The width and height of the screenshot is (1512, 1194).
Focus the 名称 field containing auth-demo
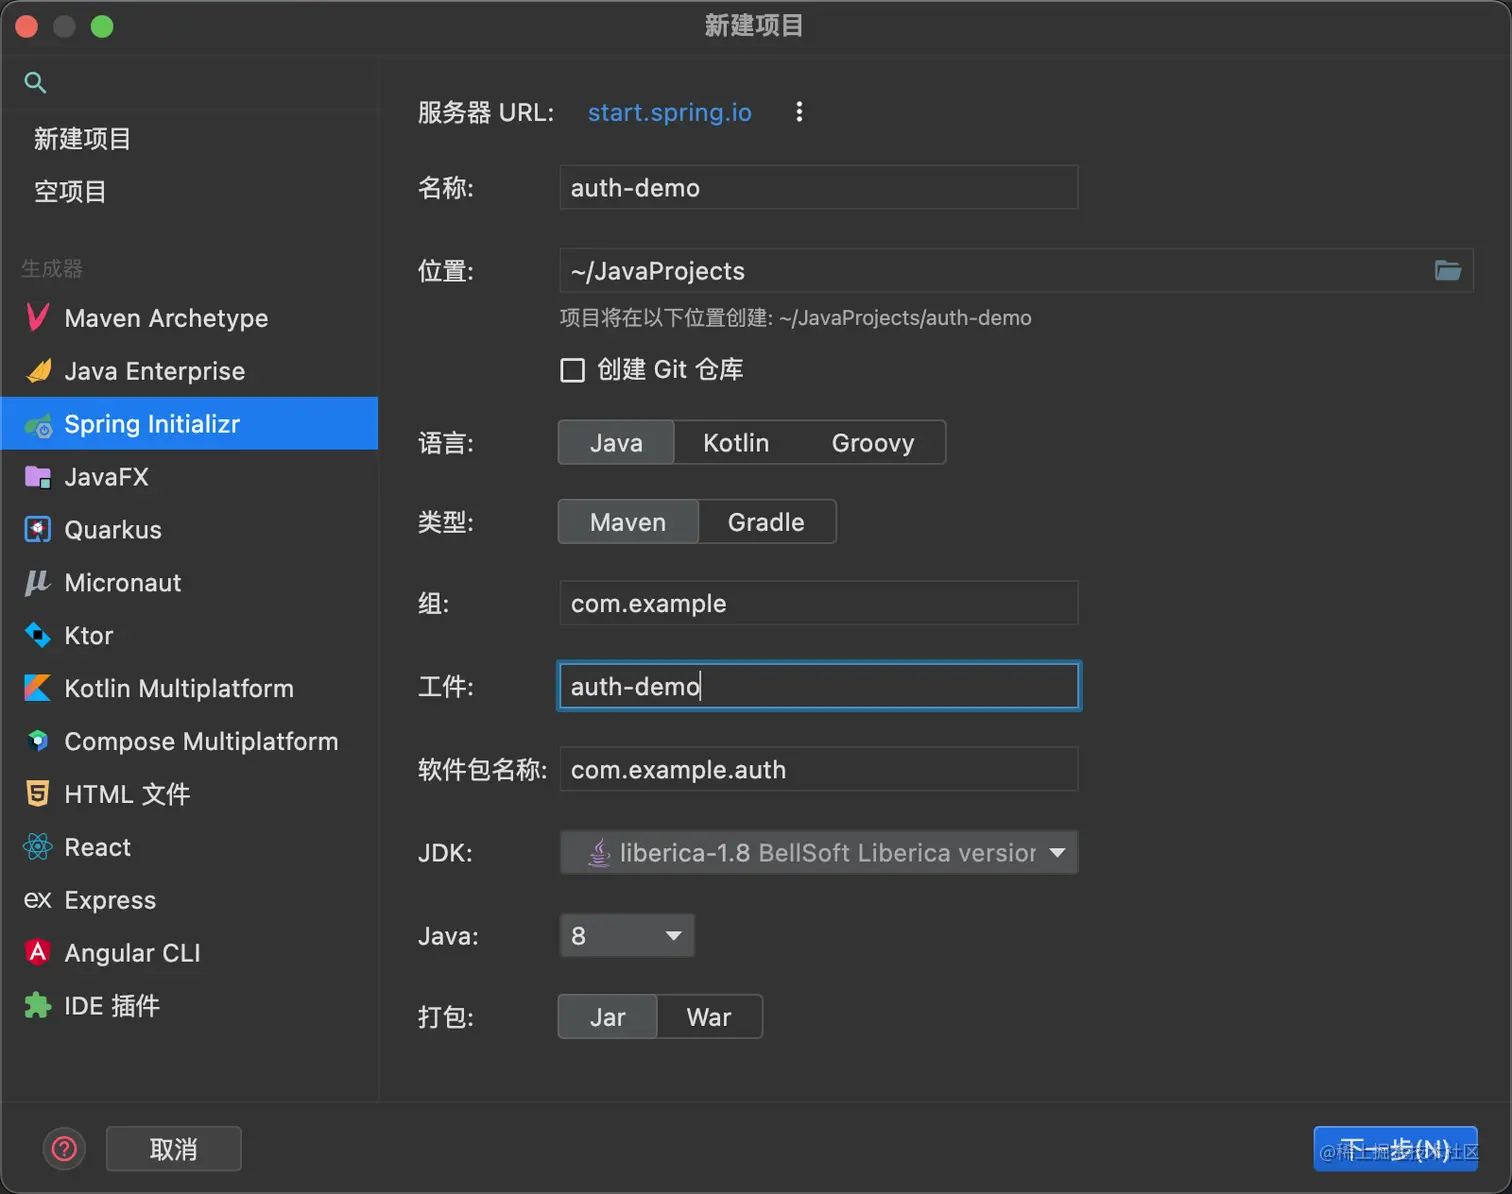[818, 187]
